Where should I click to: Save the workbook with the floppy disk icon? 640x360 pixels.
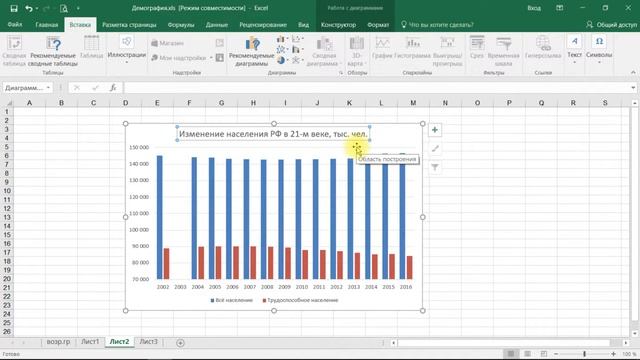click(13, 8)
